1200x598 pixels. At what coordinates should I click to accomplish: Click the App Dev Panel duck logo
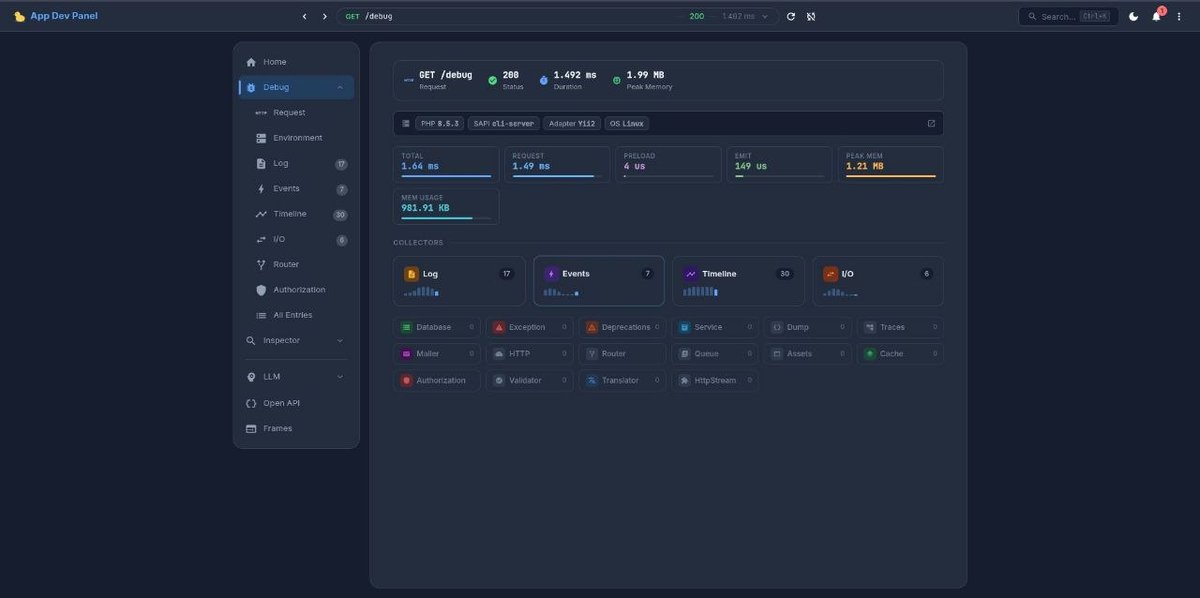click(19, 16)
